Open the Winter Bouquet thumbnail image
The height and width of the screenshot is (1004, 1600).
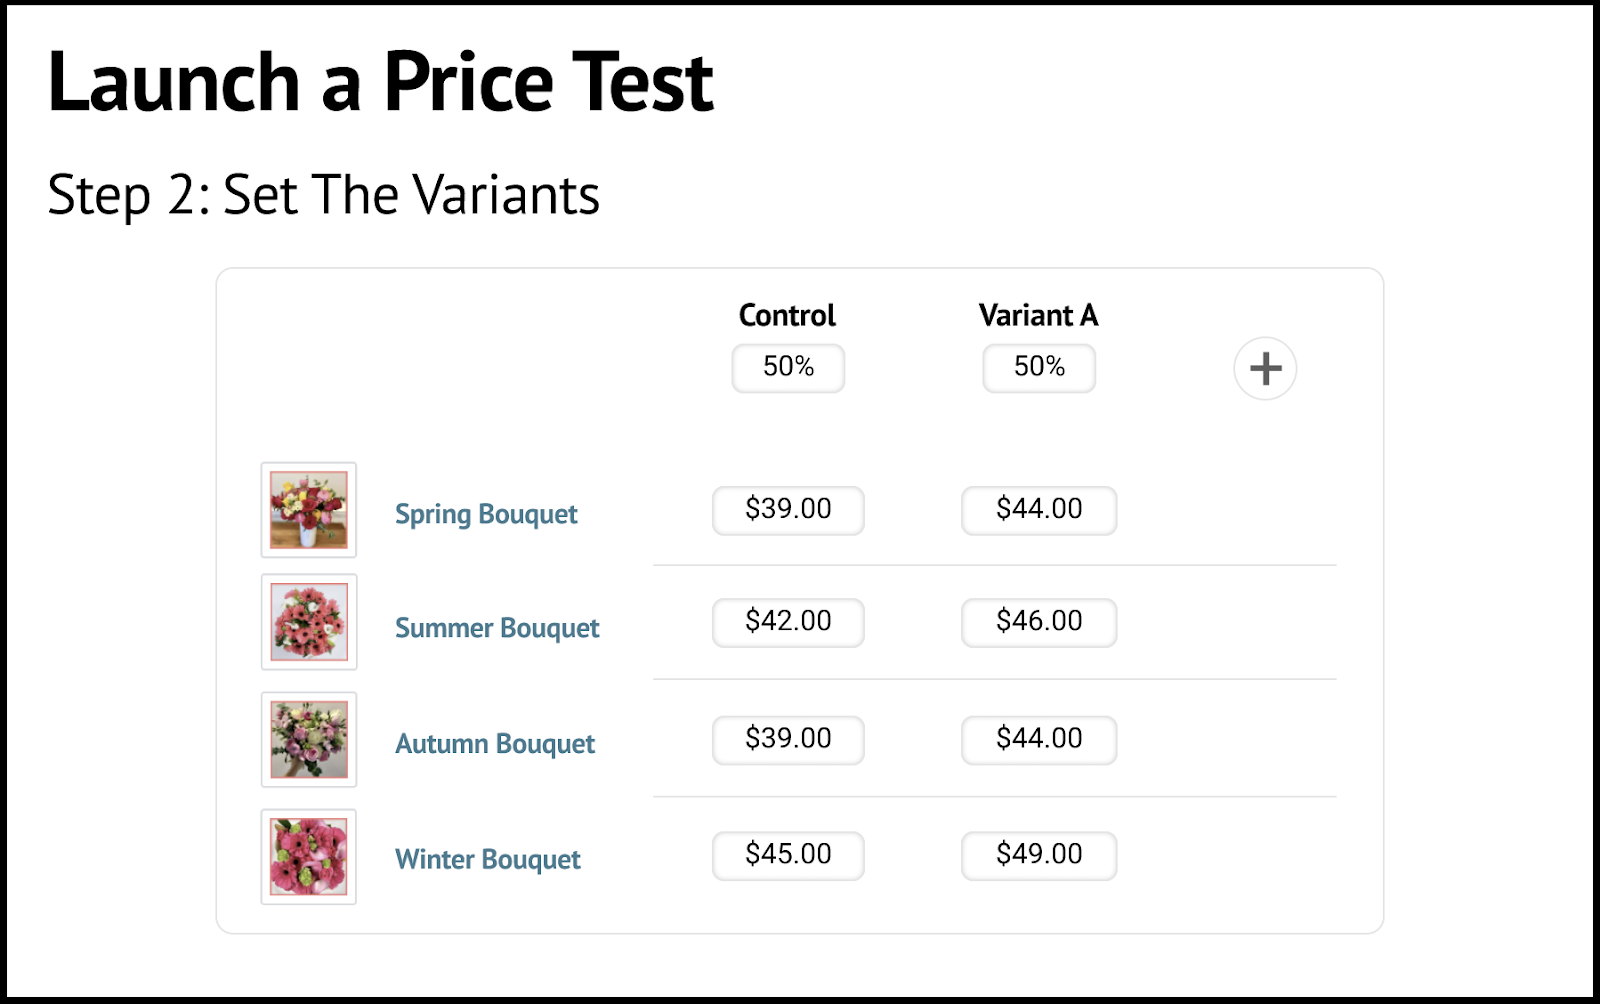[309, 857]
